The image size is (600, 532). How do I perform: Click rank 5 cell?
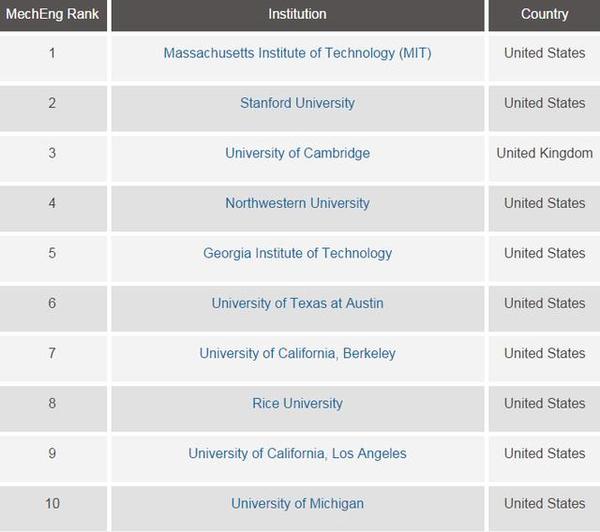(53, 258)
